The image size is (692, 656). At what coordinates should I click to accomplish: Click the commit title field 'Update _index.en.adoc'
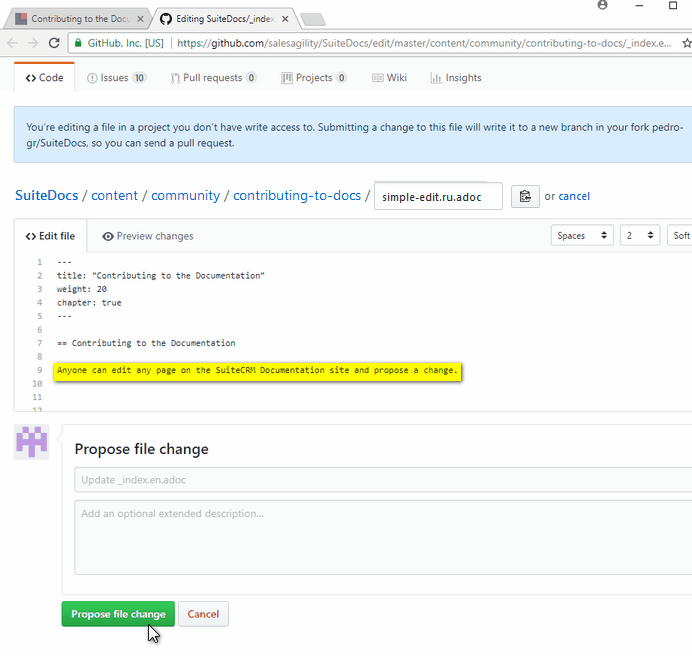[x=383, y=480]
